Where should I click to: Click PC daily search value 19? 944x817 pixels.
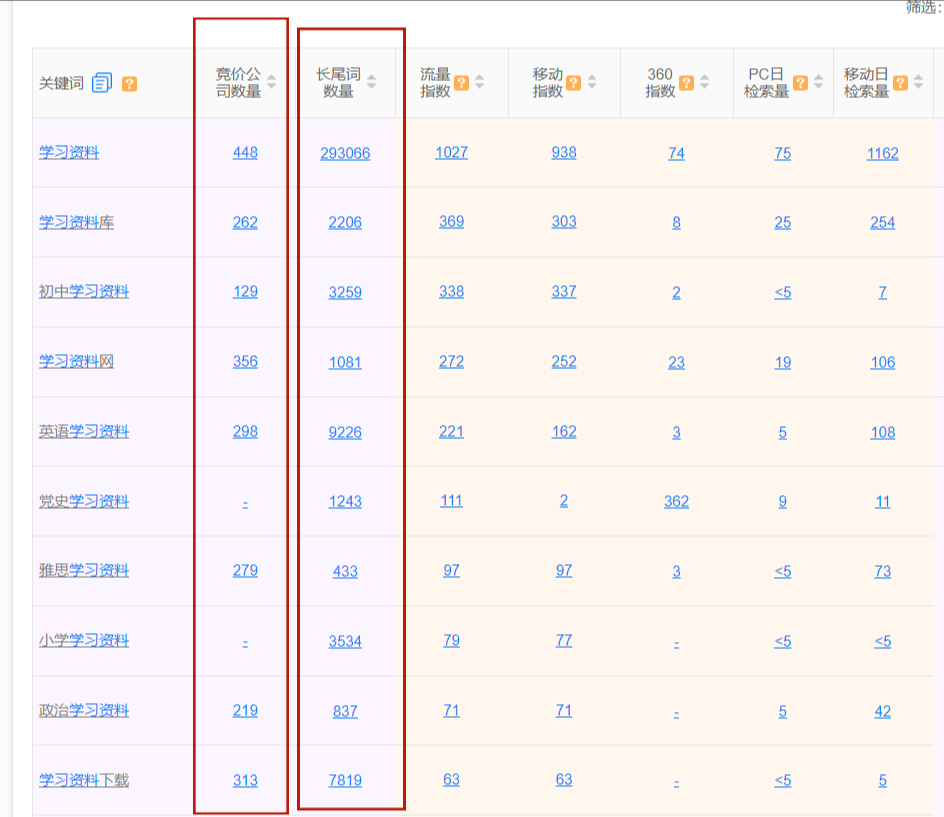783,362
